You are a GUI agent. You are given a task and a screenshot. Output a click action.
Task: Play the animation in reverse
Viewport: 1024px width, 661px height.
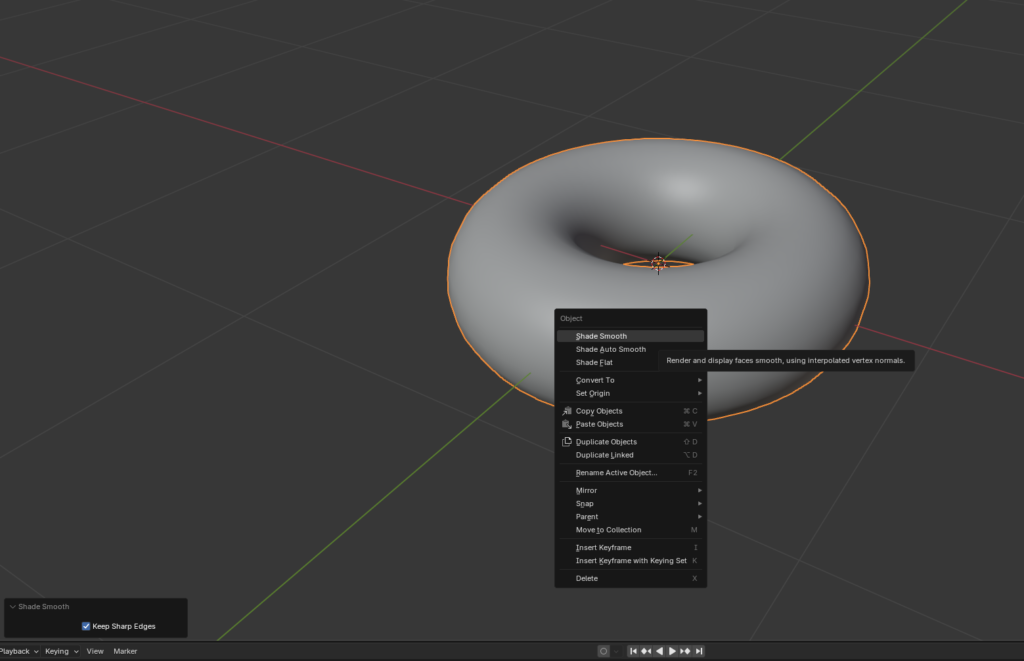(x=659, y=651)
